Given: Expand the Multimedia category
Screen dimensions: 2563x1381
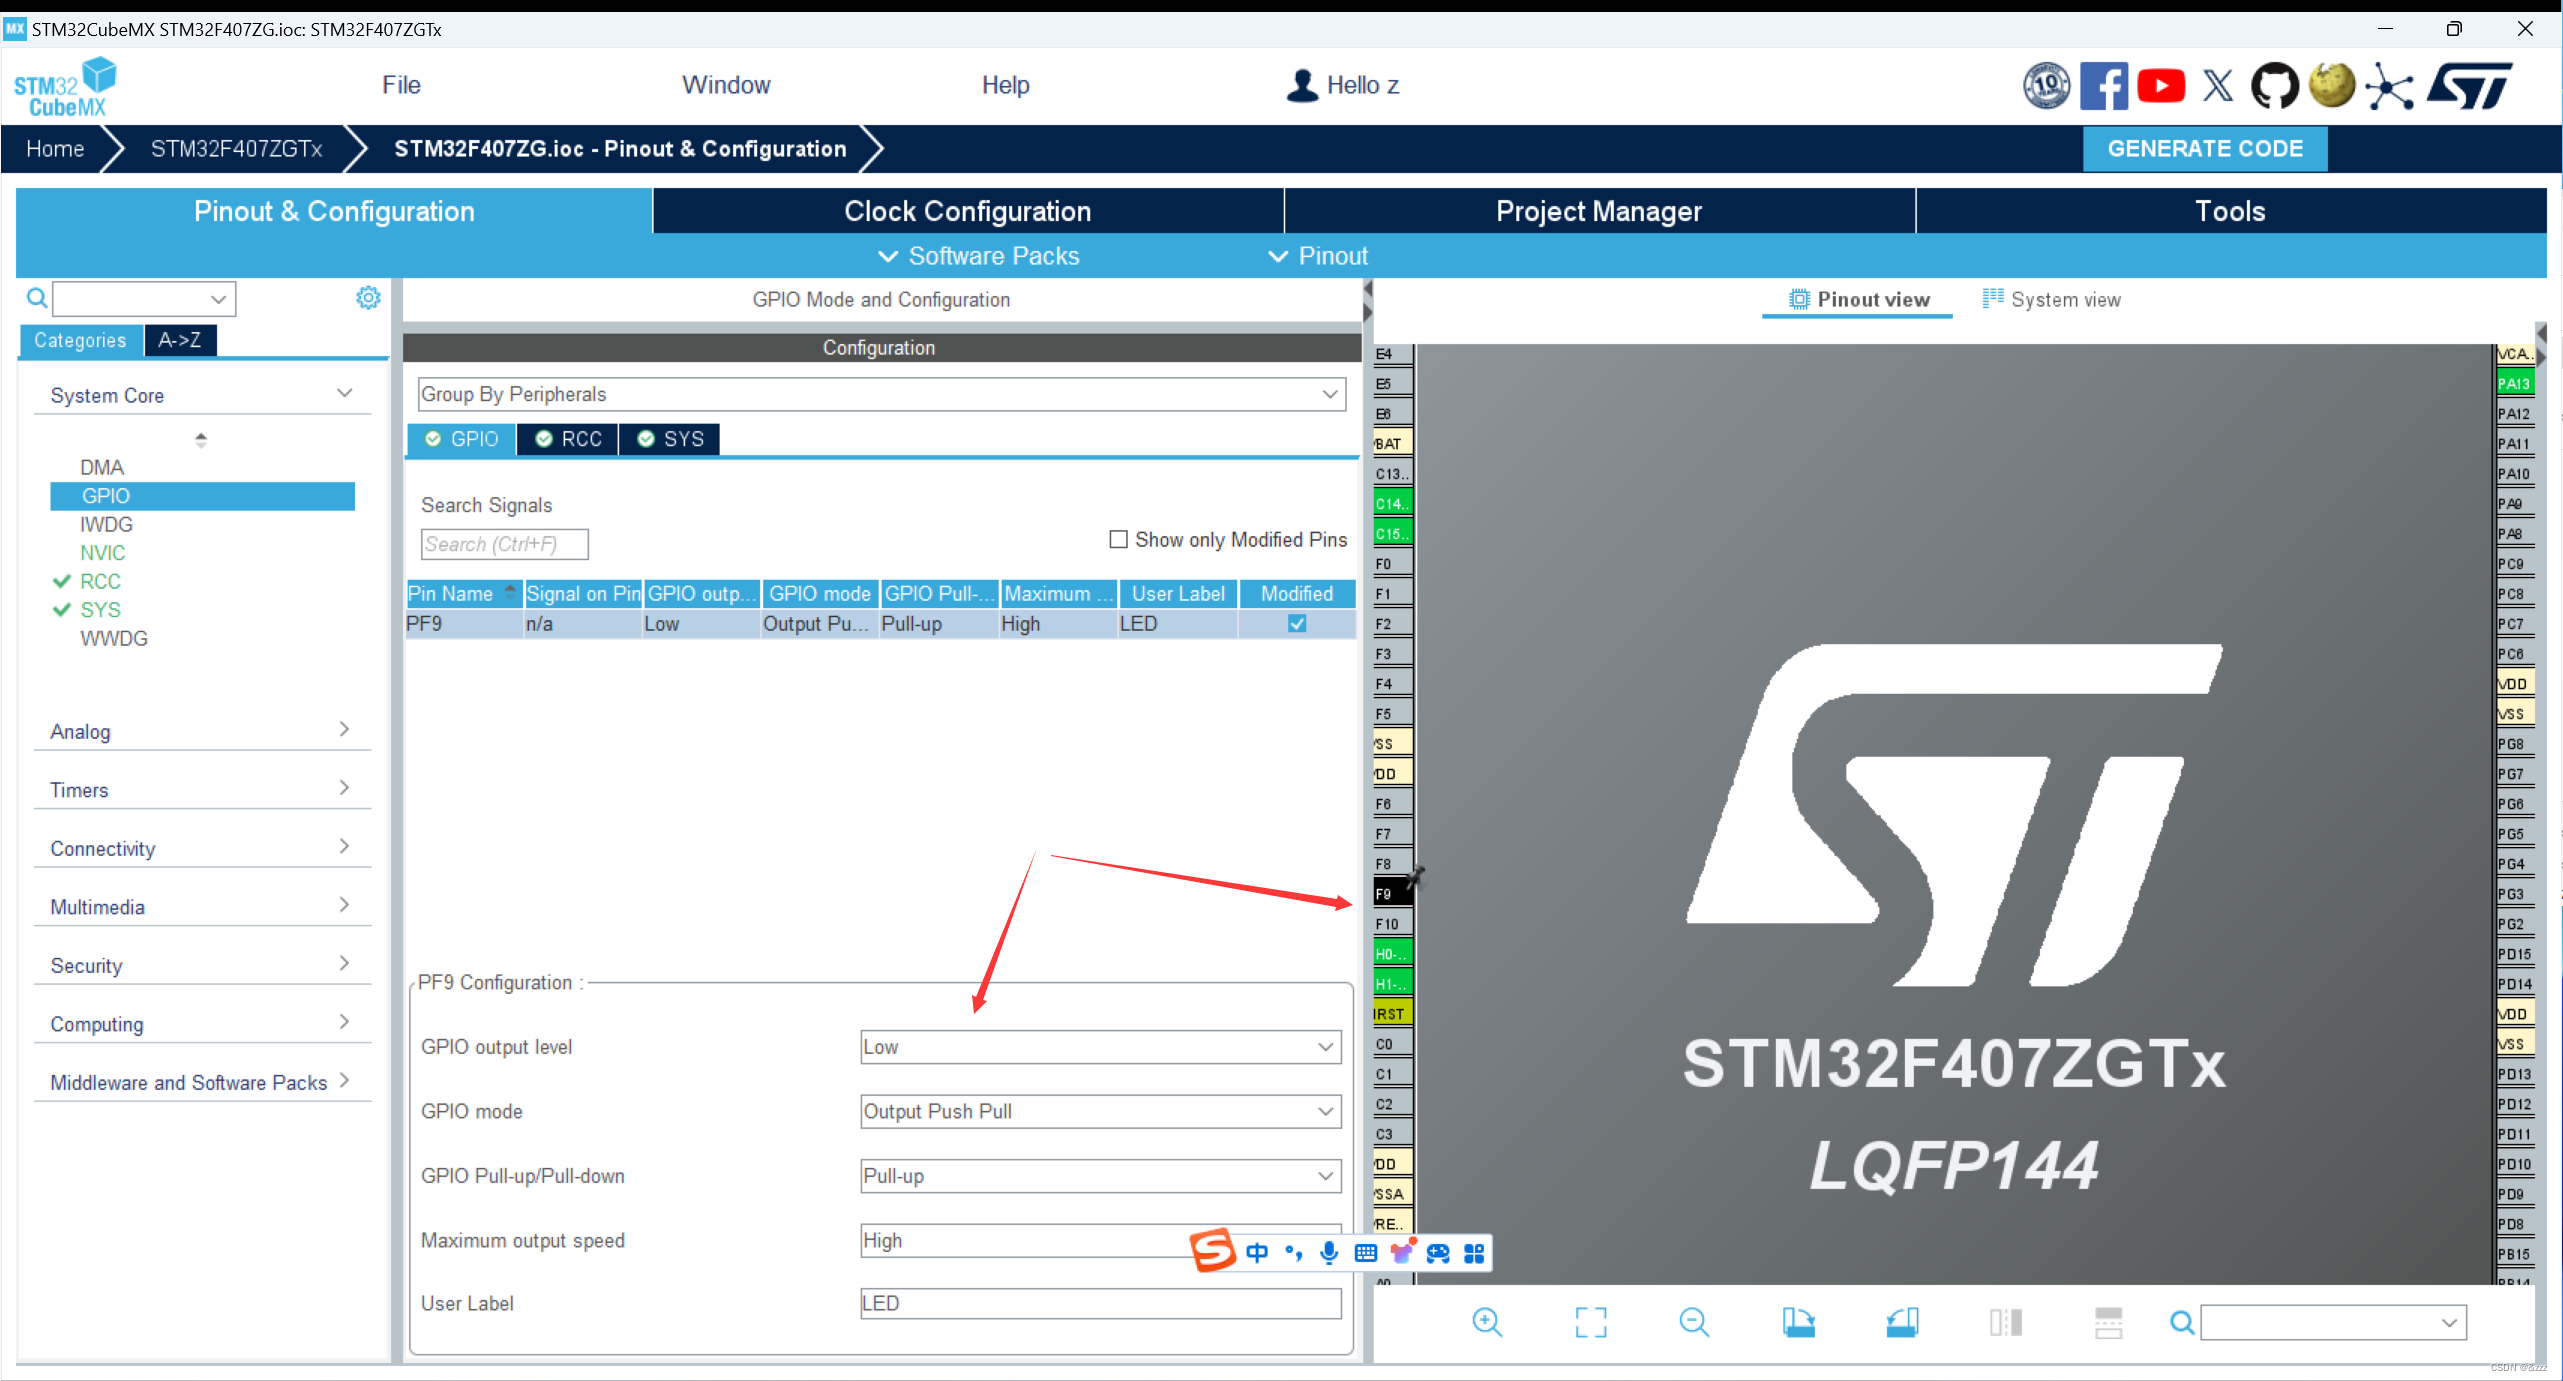Looking at the screenshot, I should pos(202,907).
